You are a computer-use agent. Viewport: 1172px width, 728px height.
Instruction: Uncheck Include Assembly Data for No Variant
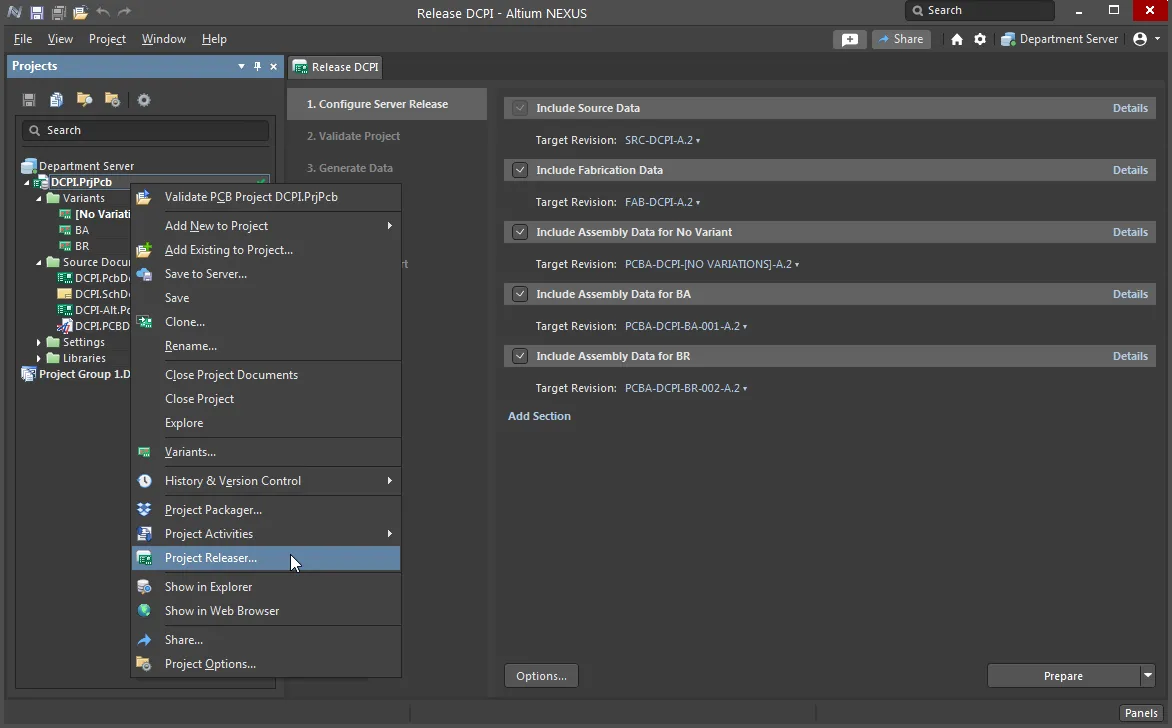(519, 232)
